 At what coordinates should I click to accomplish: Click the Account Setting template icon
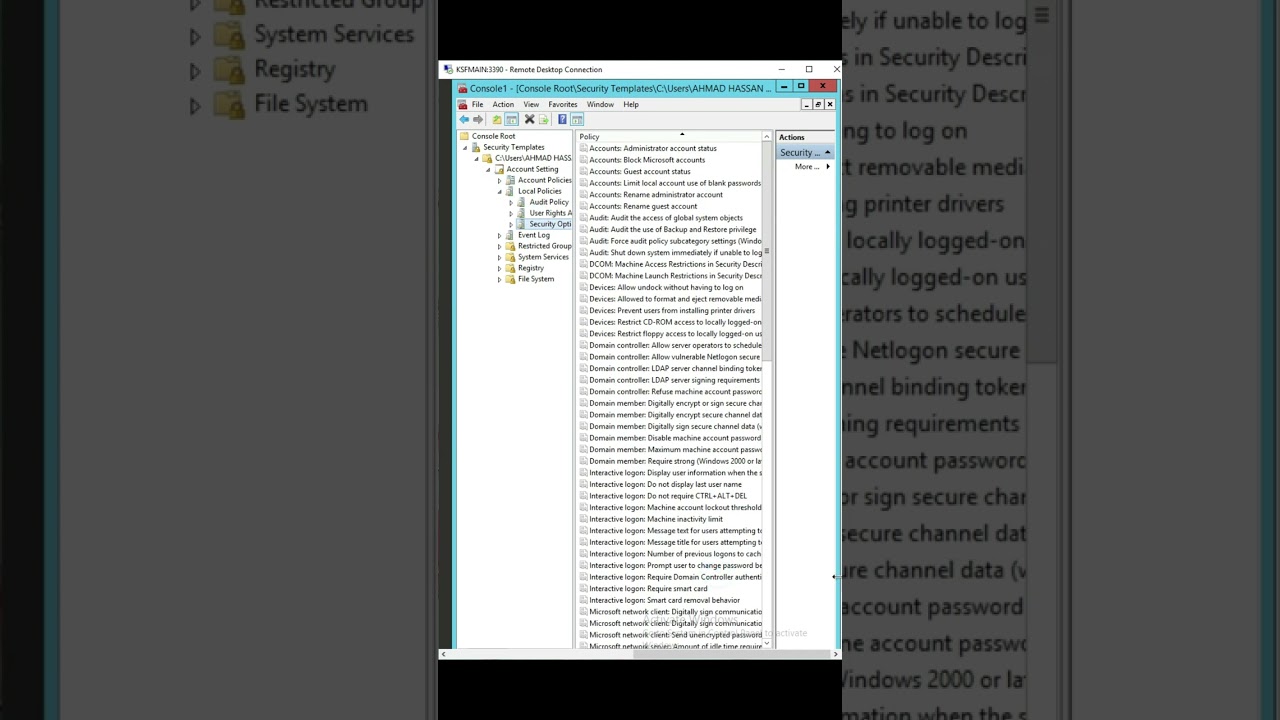(499, 169)
